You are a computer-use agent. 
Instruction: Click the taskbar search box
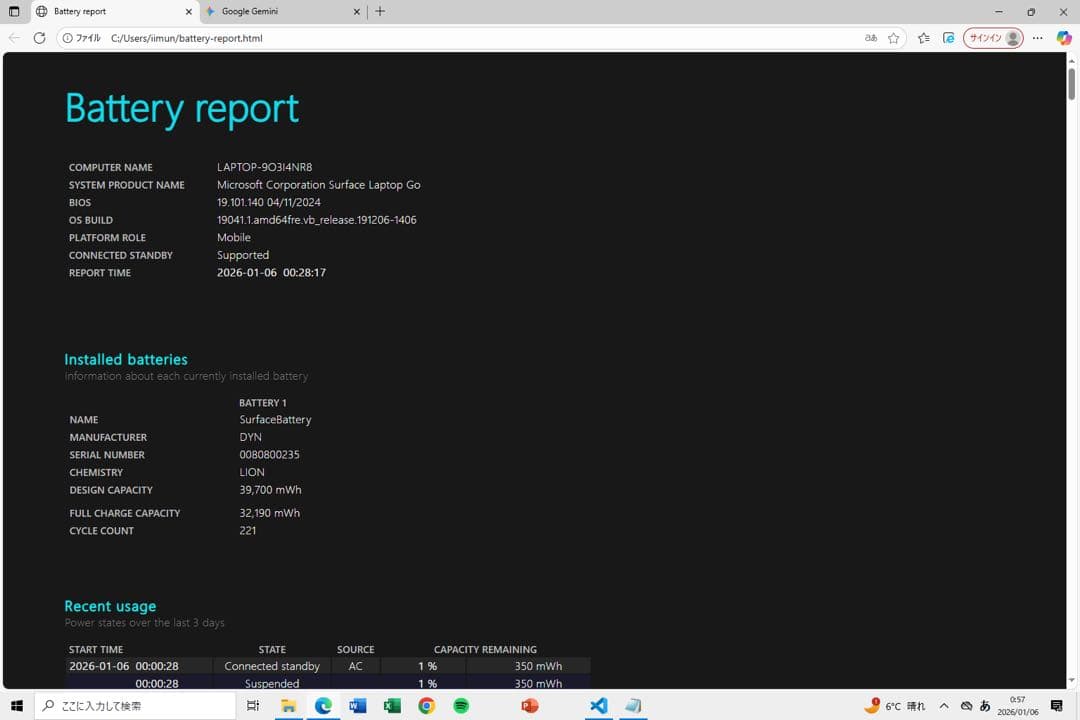tap(135, 706)
